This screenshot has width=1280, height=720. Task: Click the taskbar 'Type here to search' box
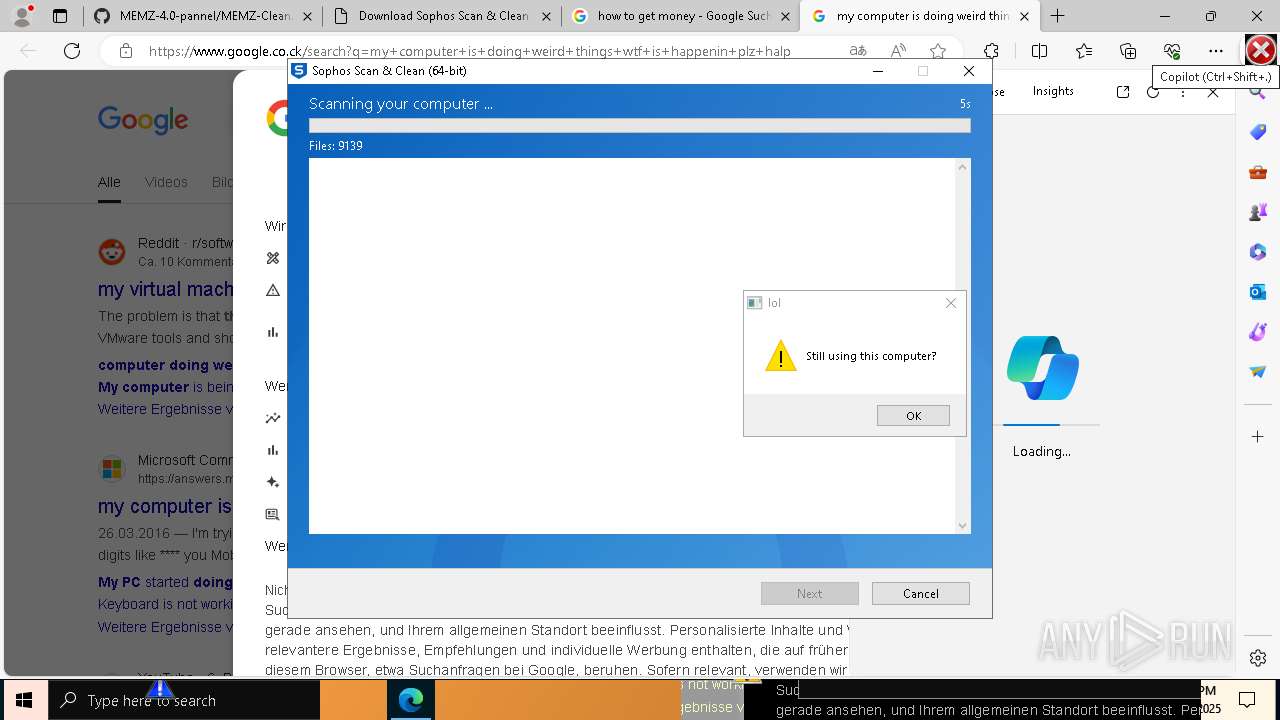[x=185, y=700]
